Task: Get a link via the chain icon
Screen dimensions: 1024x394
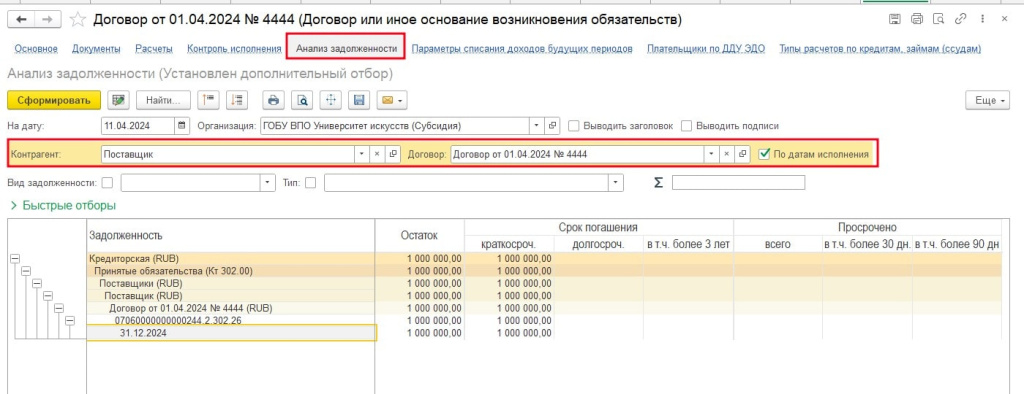Action: (x=960, y=19)
